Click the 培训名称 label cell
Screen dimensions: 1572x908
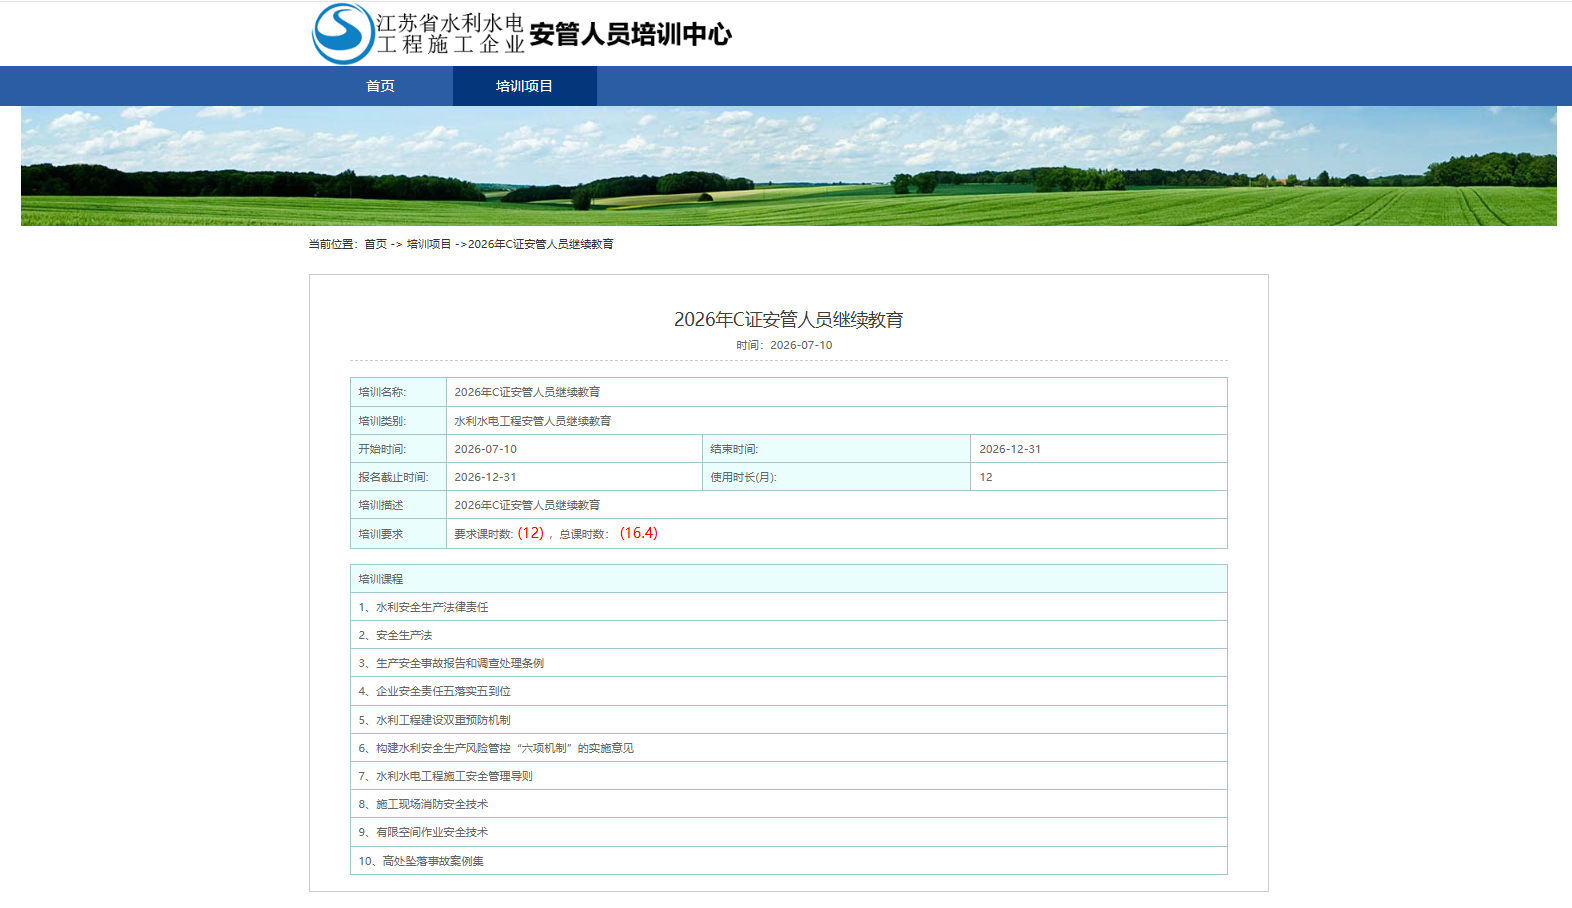click(398, 392)
